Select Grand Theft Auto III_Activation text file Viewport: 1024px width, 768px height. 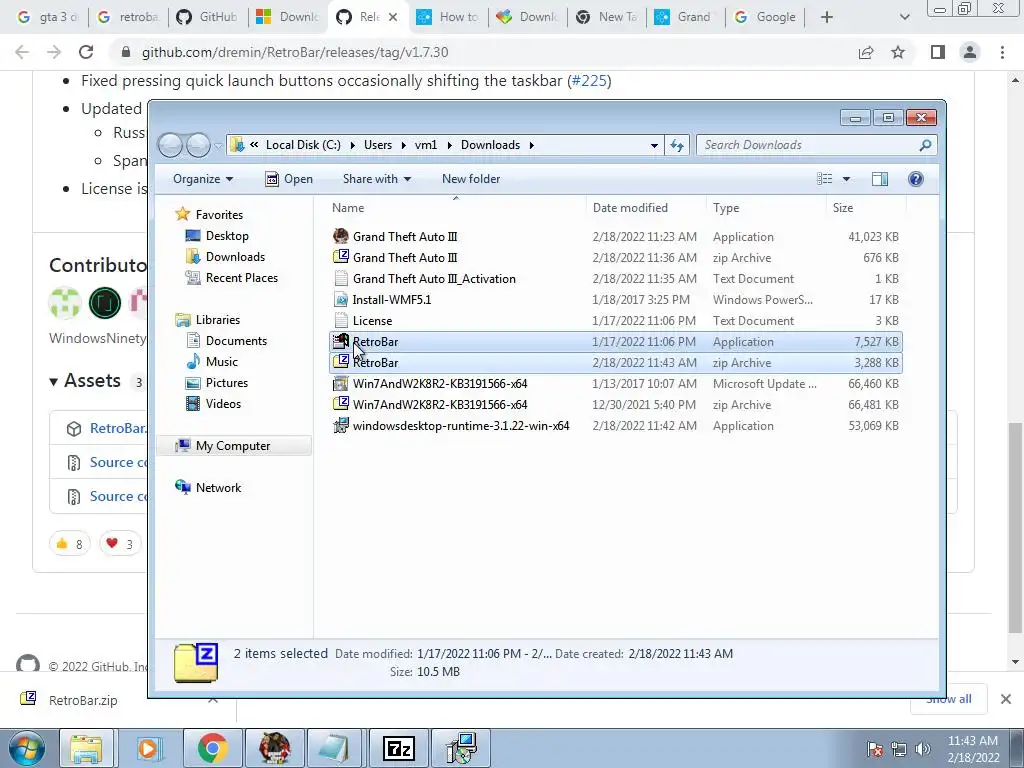click(x=615, y=279)
